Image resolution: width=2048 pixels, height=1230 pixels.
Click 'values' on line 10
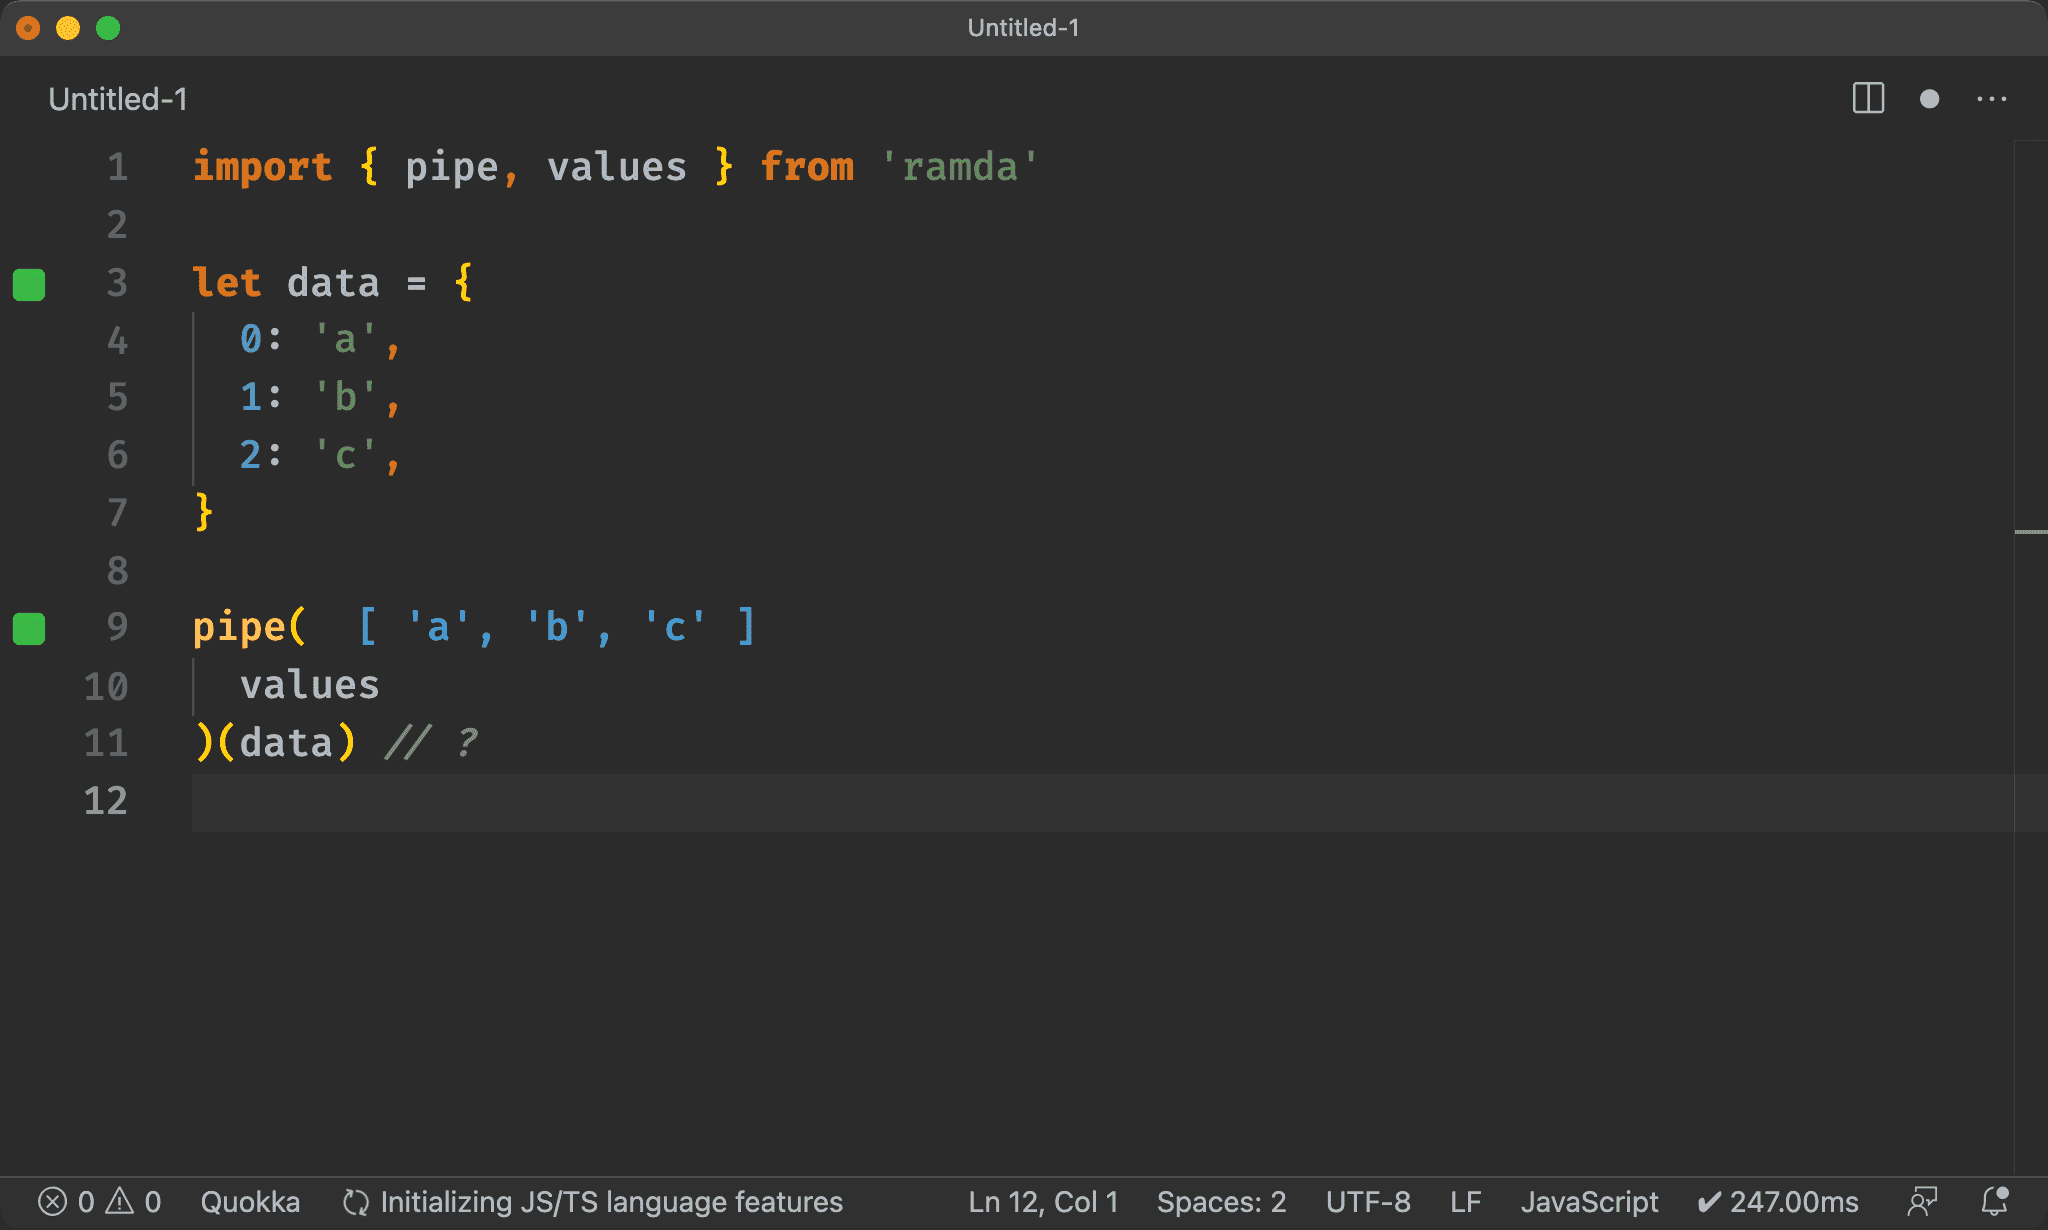coord(310,685)
